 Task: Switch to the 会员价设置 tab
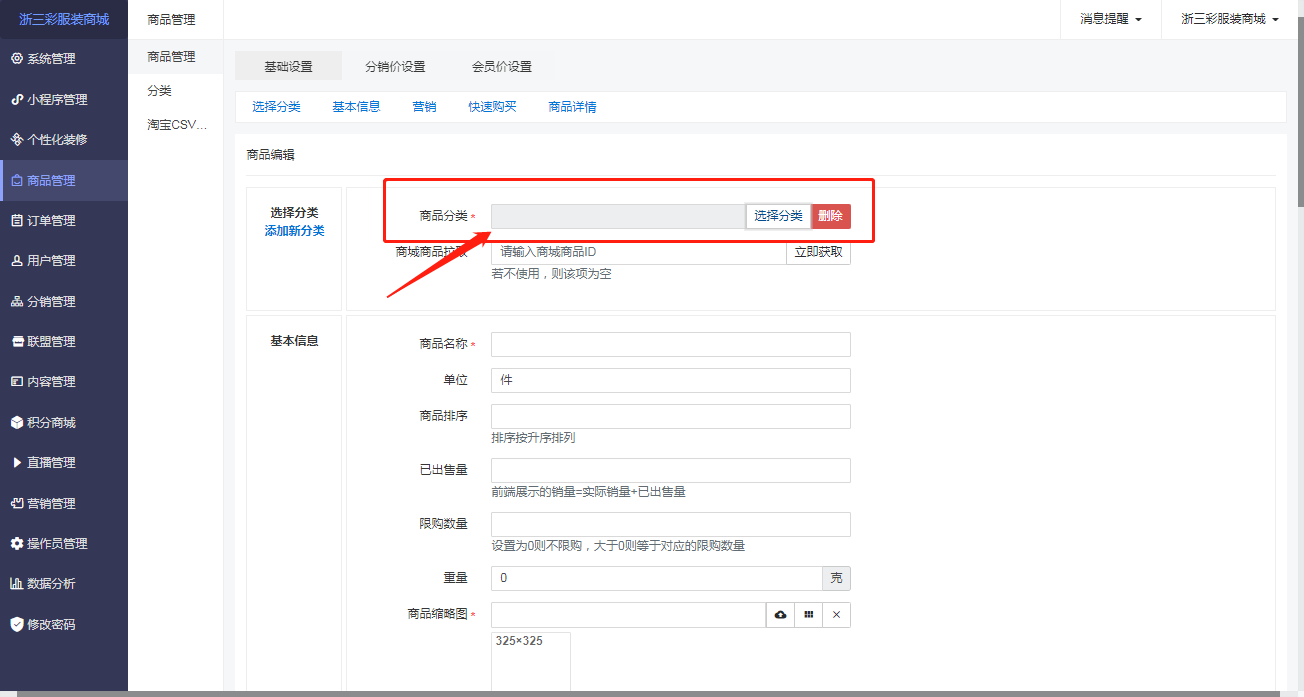point(502,66)
